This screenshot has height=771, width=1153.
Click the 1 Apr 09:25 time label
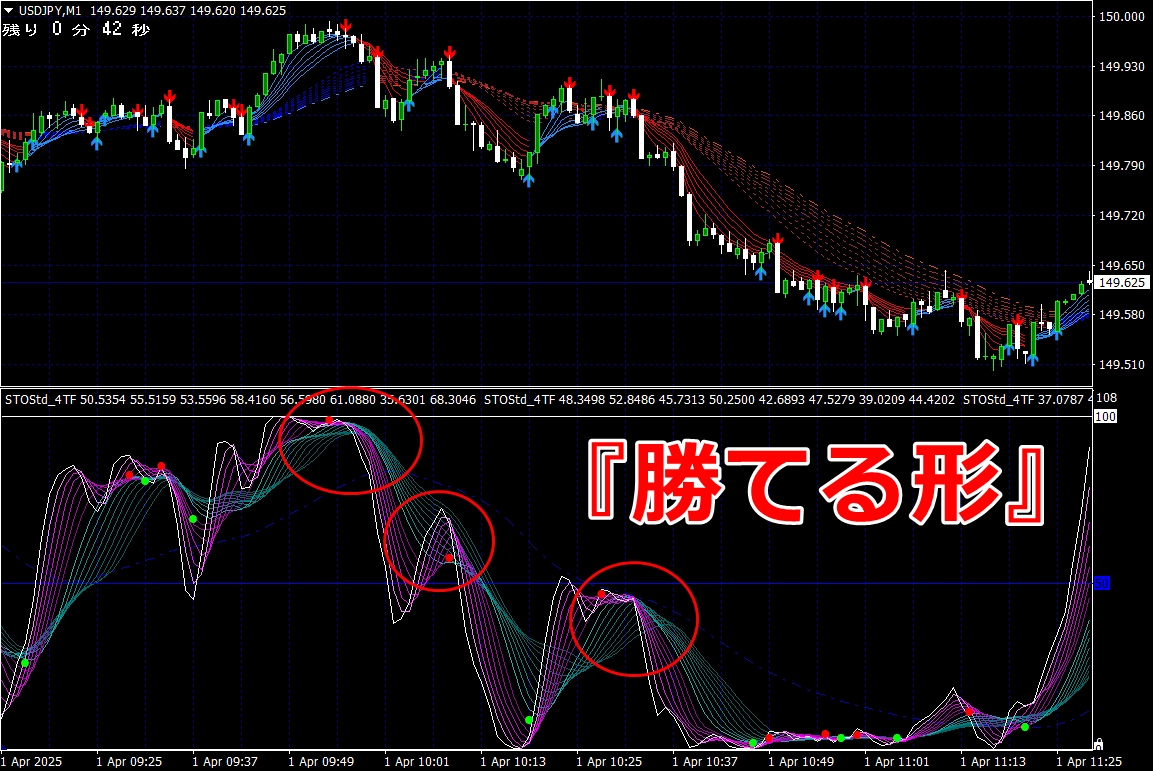click(x=129, y=761)
